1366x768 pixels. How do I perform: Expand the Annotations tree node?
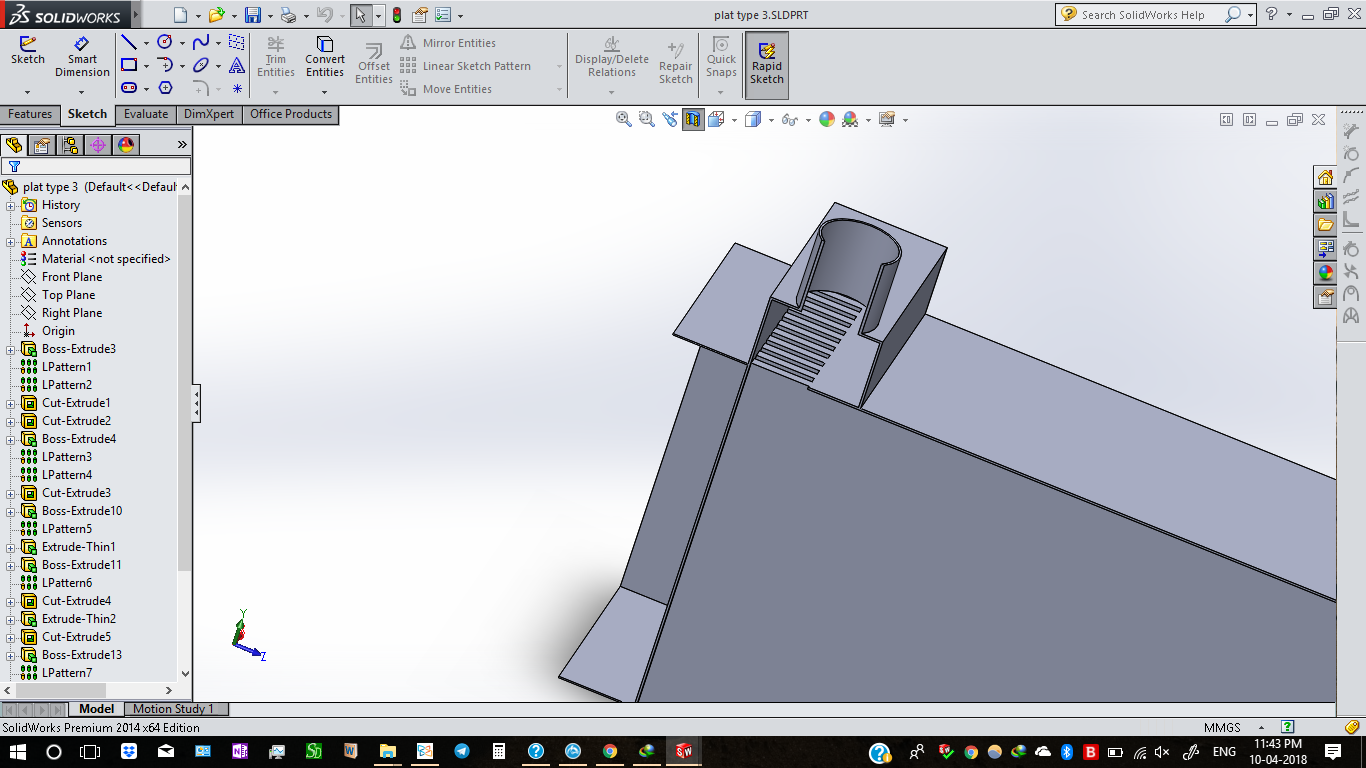tap(11, 241)
